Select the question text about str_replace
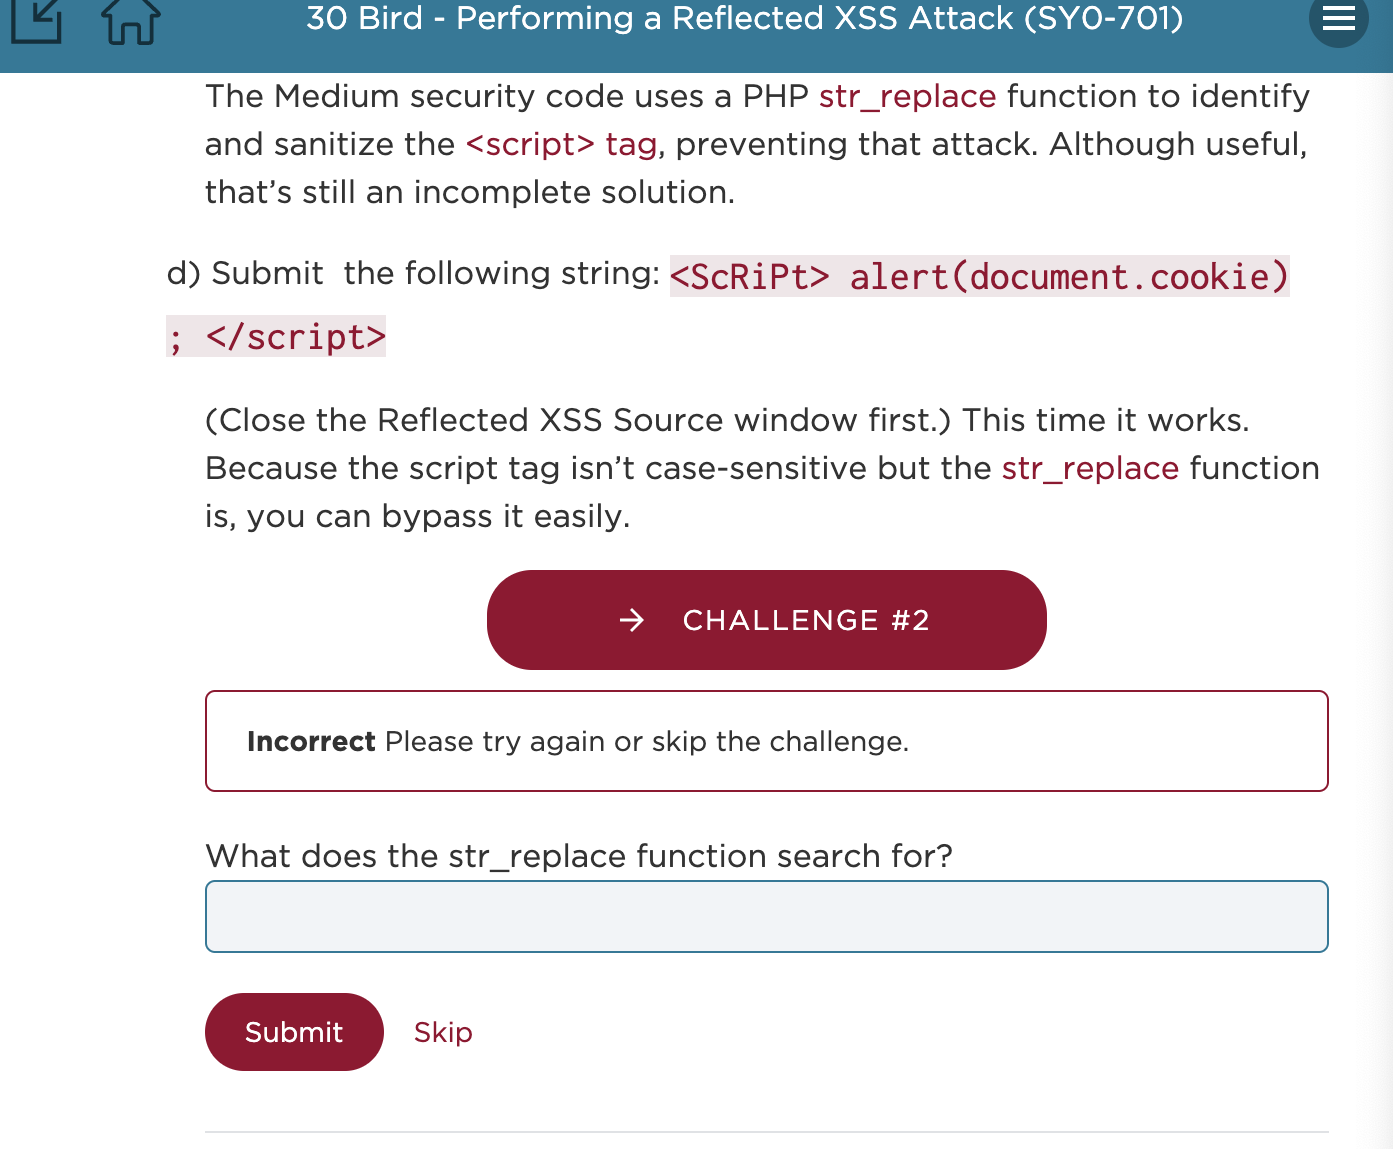 (579, 856)
